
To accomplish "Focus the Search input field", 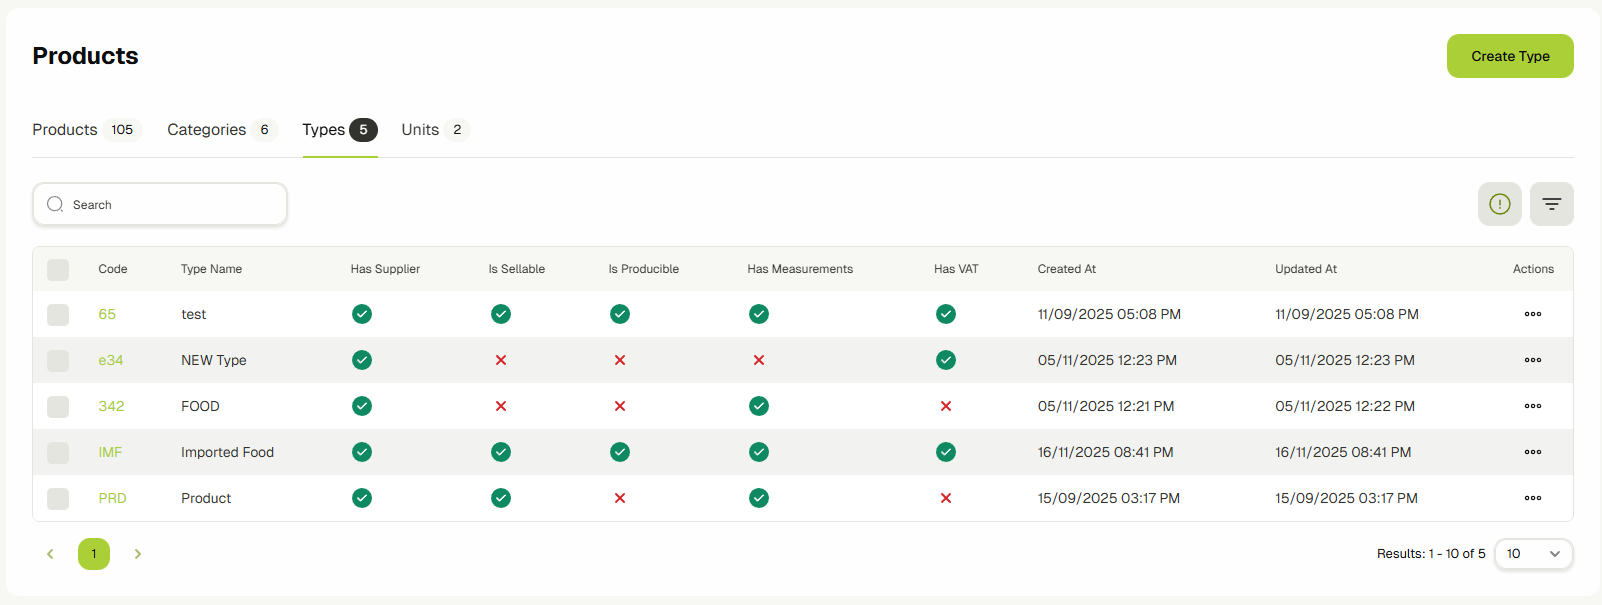I will (x=170, y=204).
